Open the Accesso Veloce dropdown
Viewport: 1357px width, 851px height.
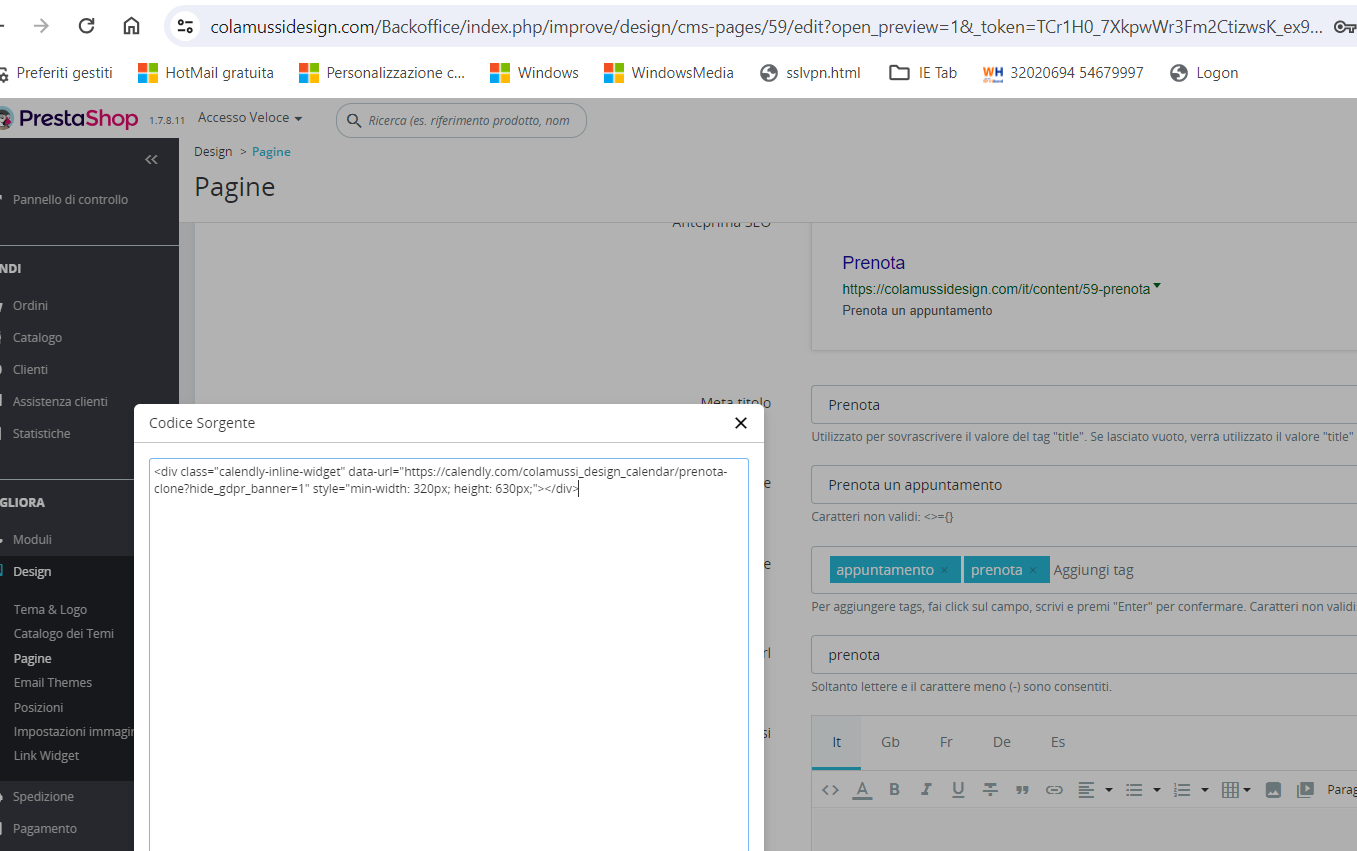click(x=250, y=118)
